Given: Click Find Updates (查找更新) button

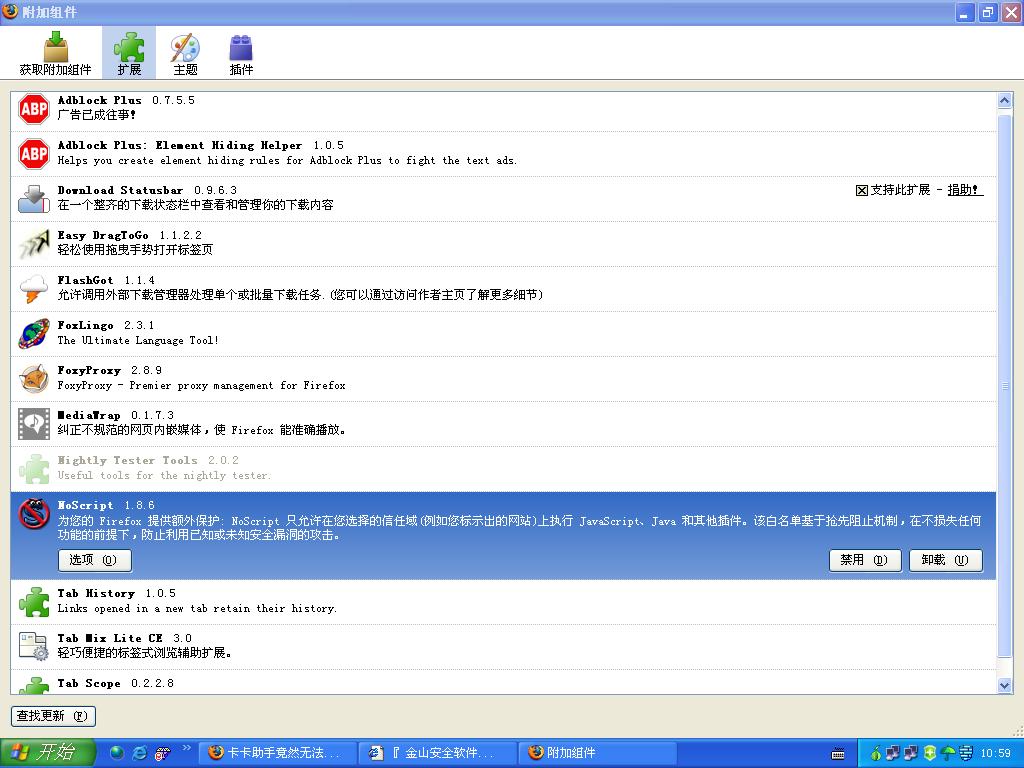Looking at the screenshot, I should (x=54, y=716).
